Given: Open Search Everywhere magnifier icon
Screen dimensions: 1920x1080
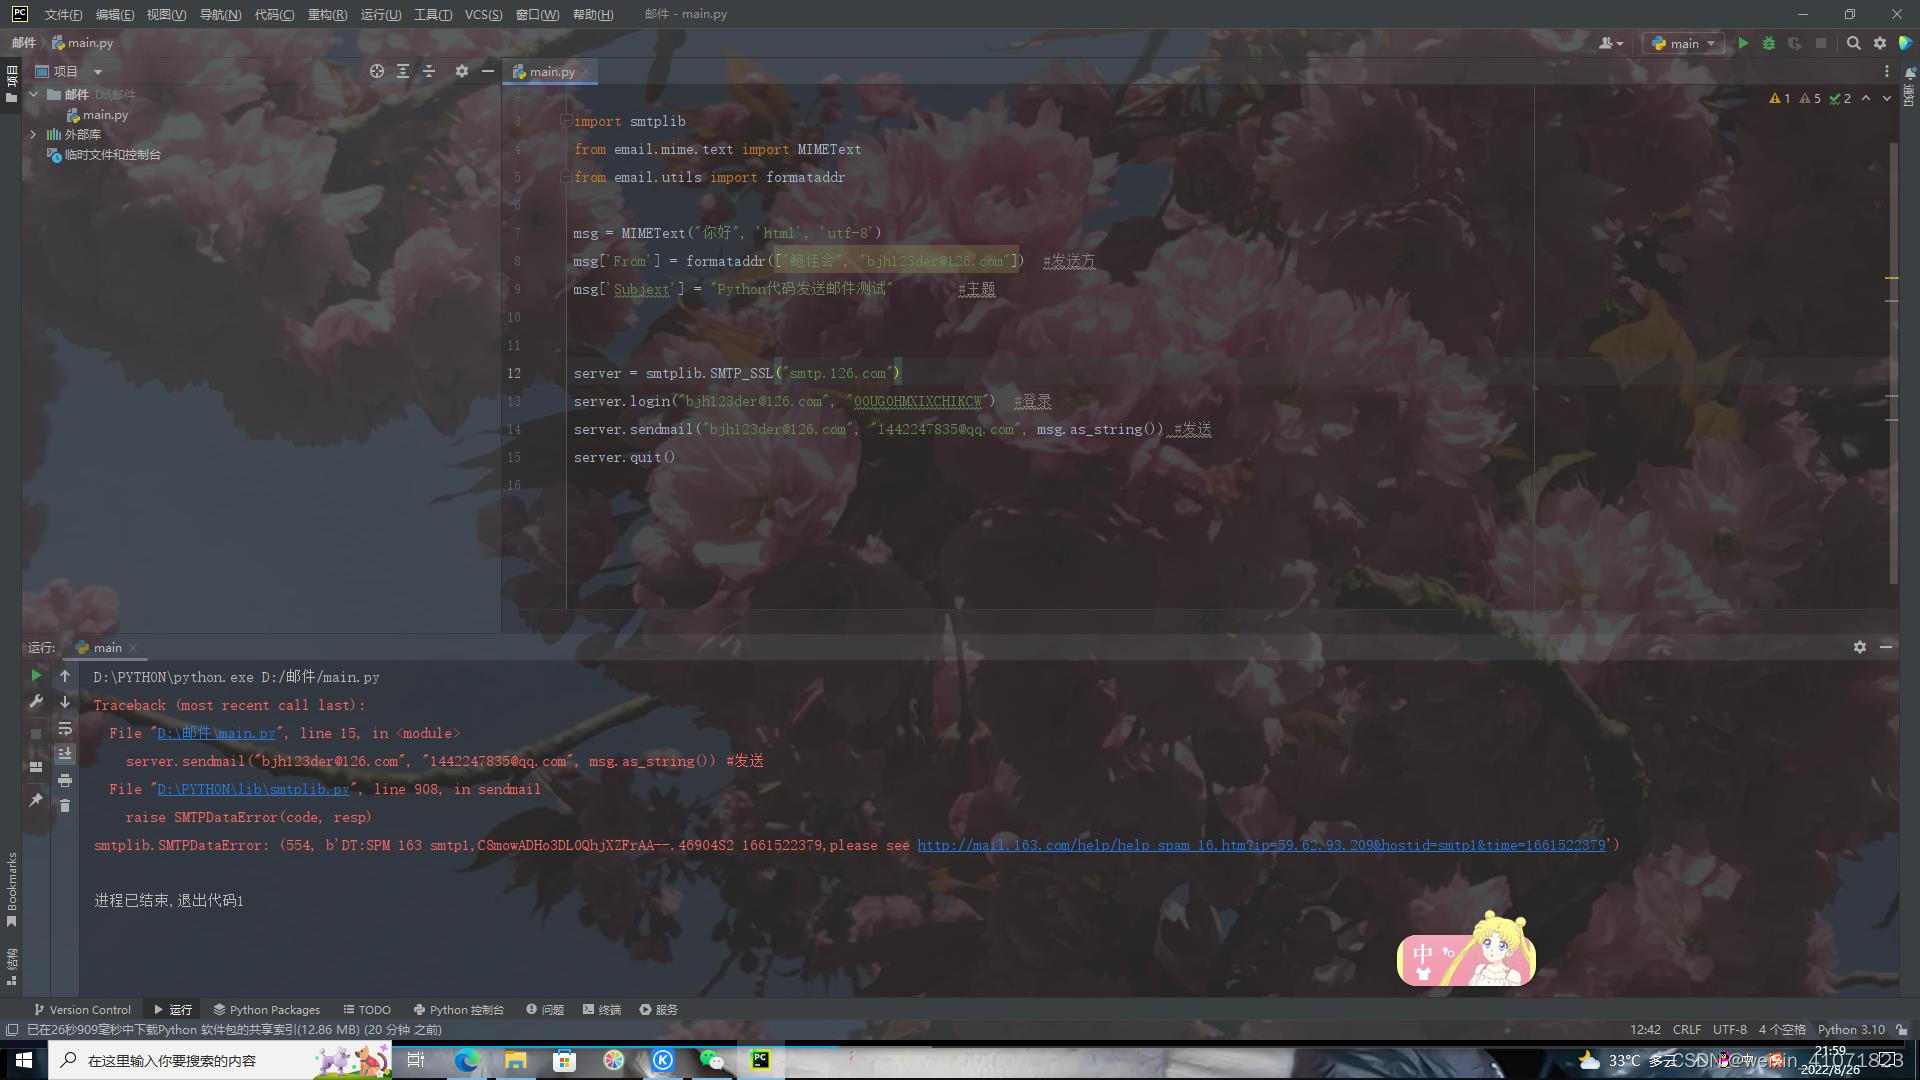Looking at the screenshot, I should (1853, 43).
